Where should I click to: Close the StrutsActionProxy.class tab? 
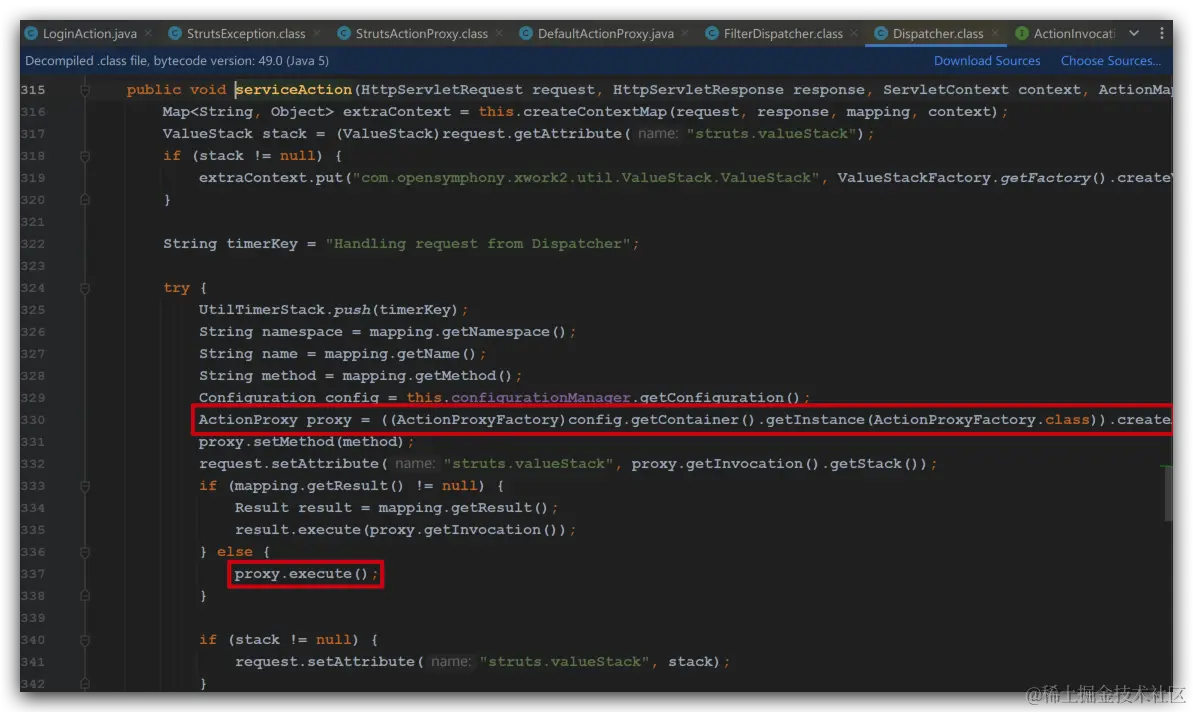pyautogui.click(x=499, y=33)
